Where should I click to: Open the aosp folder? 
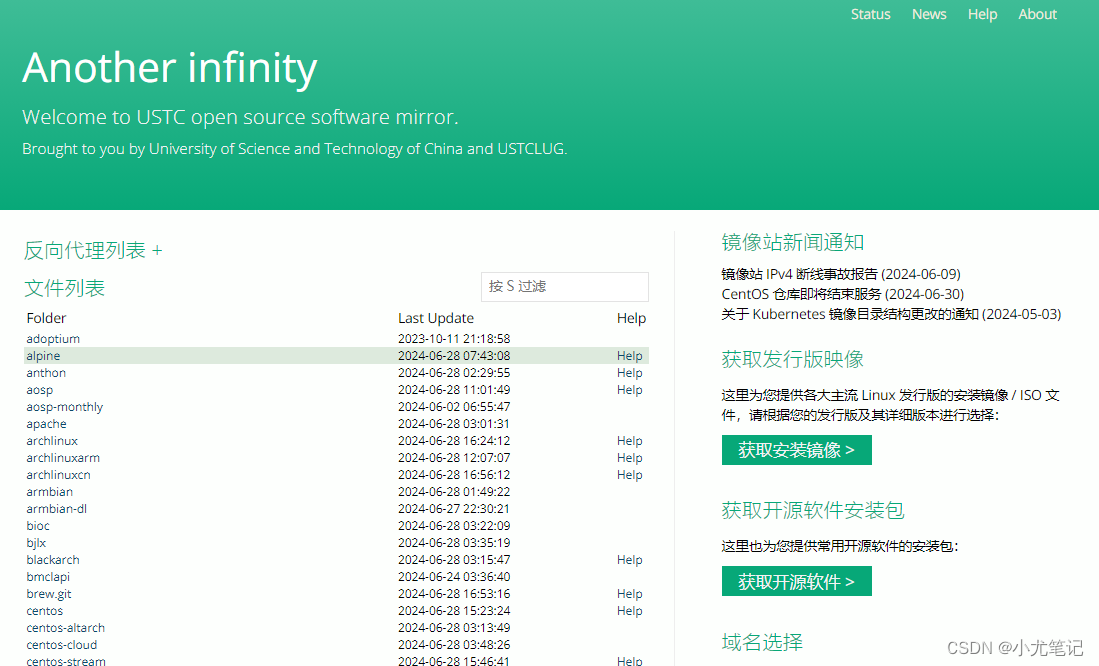(x=39, y=390)
